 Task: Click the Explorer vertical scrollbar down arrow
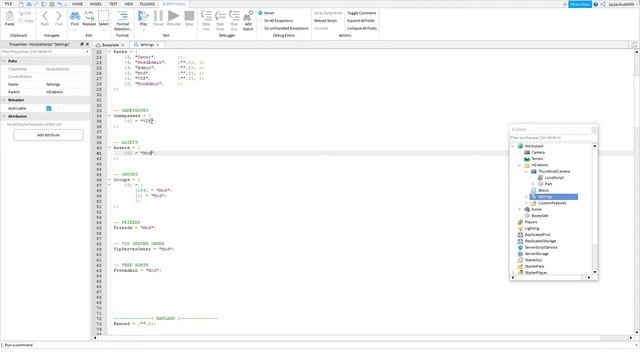pyautogui.click(x=595, y=272)
